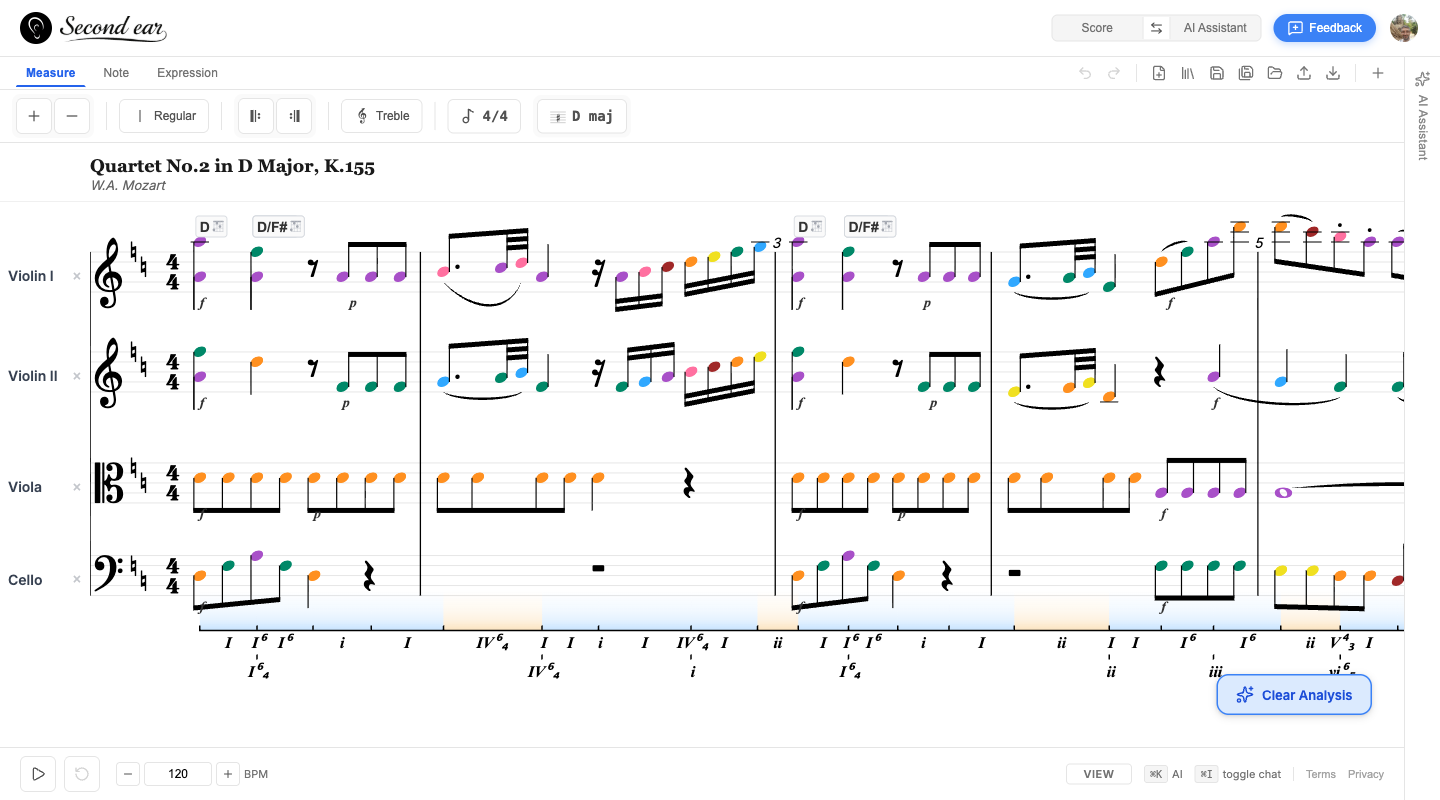Send Feedback via the blue button
The image size is (1440, 800).
pos(1324,28)
